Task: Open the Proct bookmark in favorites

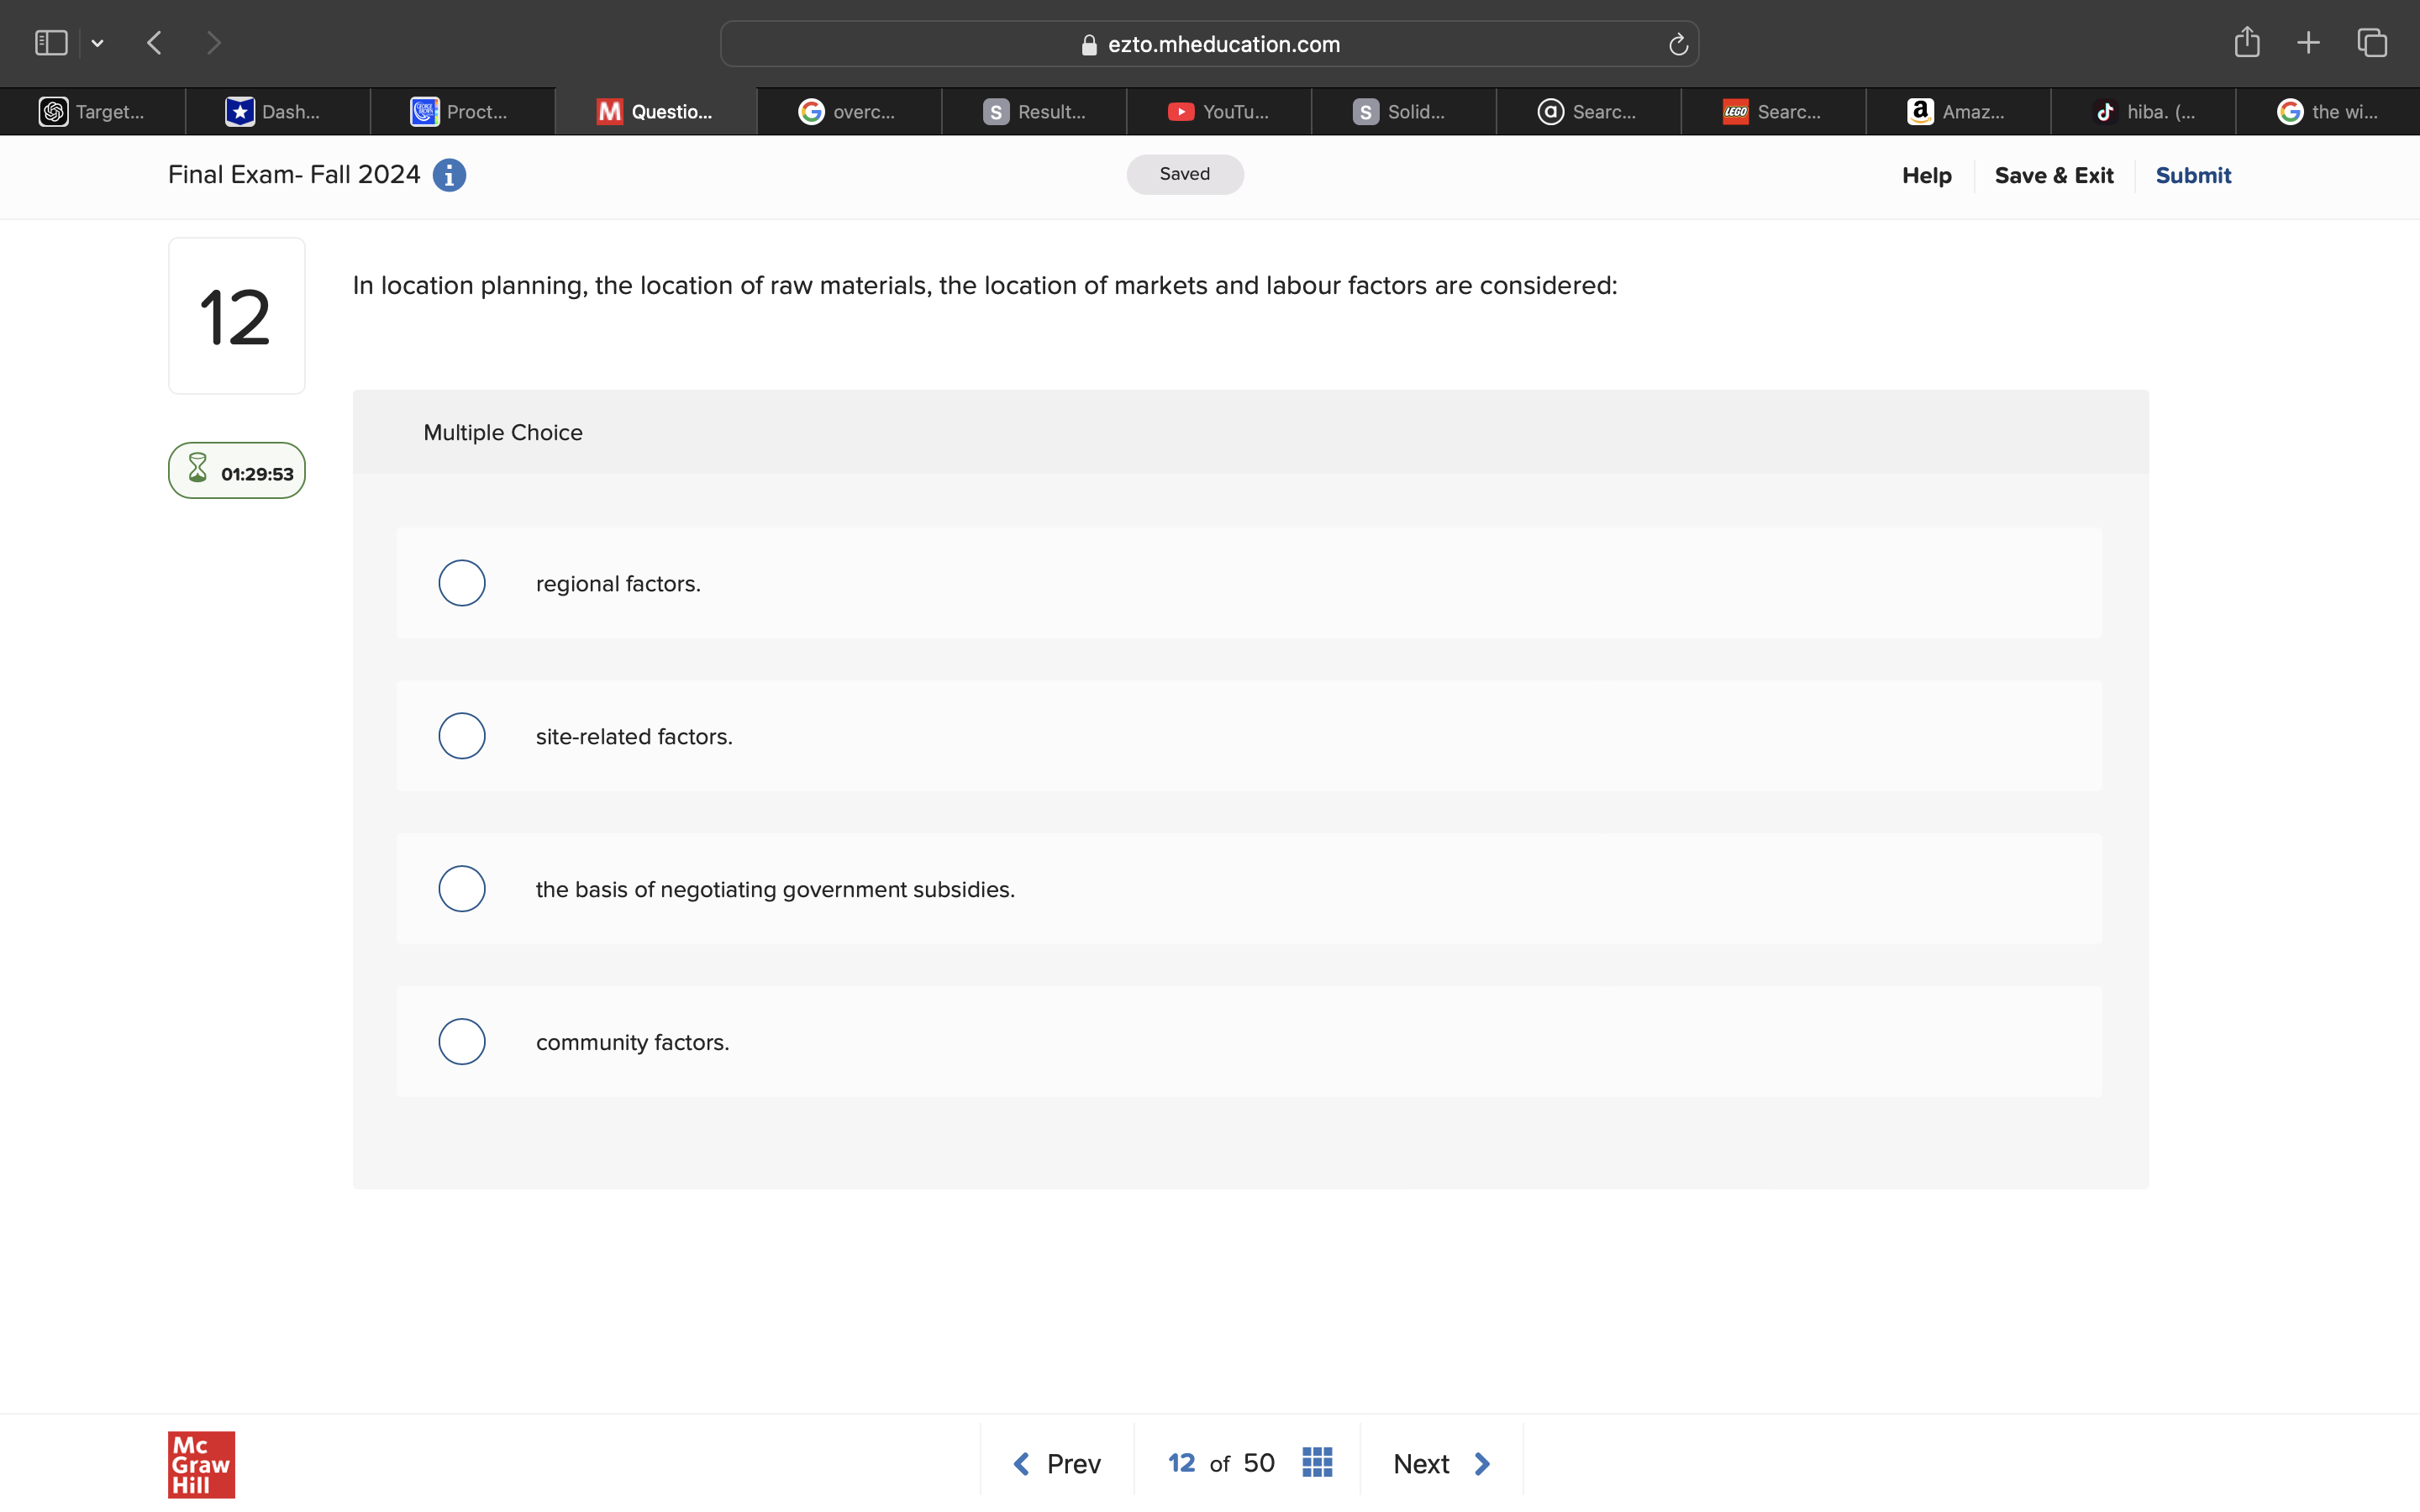Action: [463, 111]
